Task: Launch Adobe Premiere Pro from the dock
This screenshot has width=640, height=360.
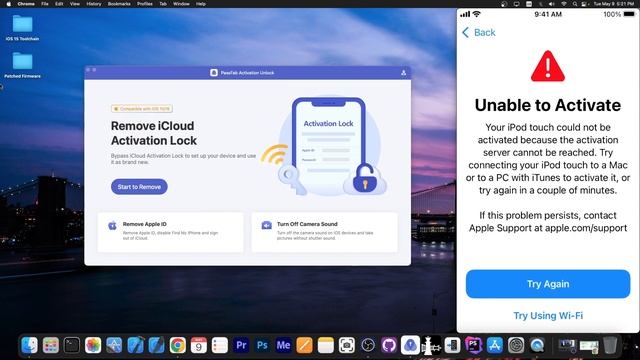Action: pyautogui.click(x=241, y=345)
